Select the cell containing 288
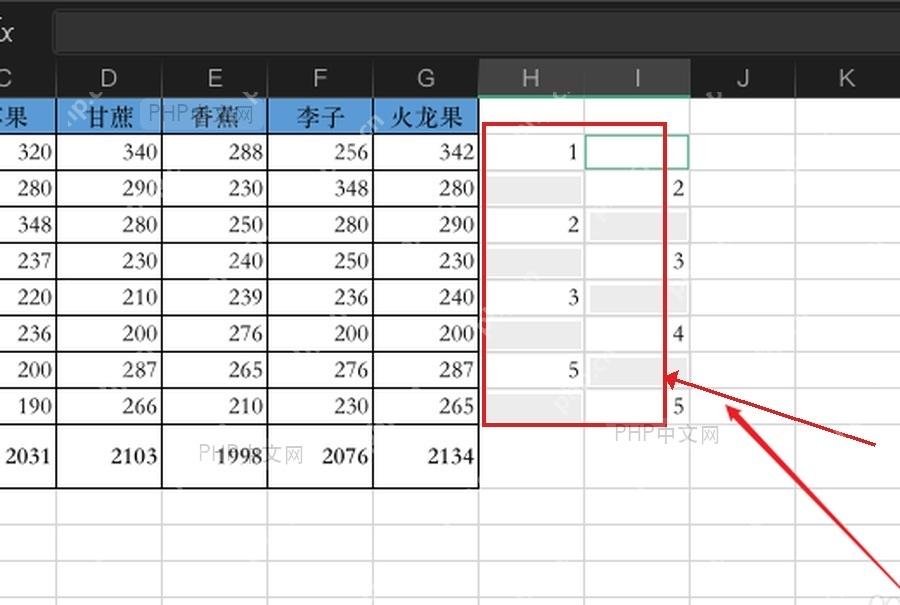 [x=215, y=152]
